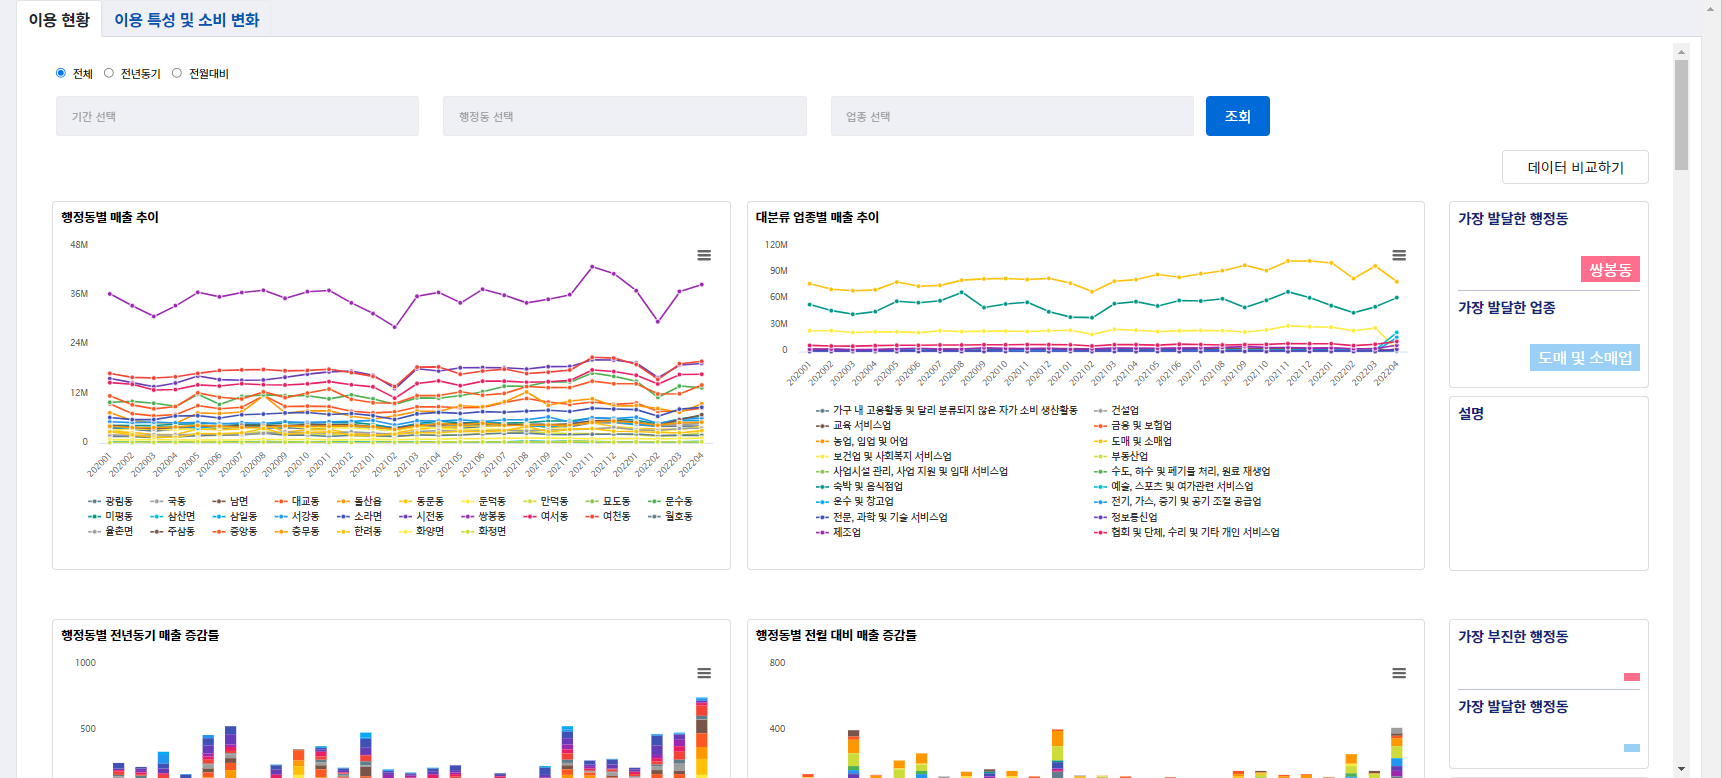Click the 도매 및 소매업 tag
Image resolution: width=1722 pixels, height=778 pixels.
pos(1585,358)
